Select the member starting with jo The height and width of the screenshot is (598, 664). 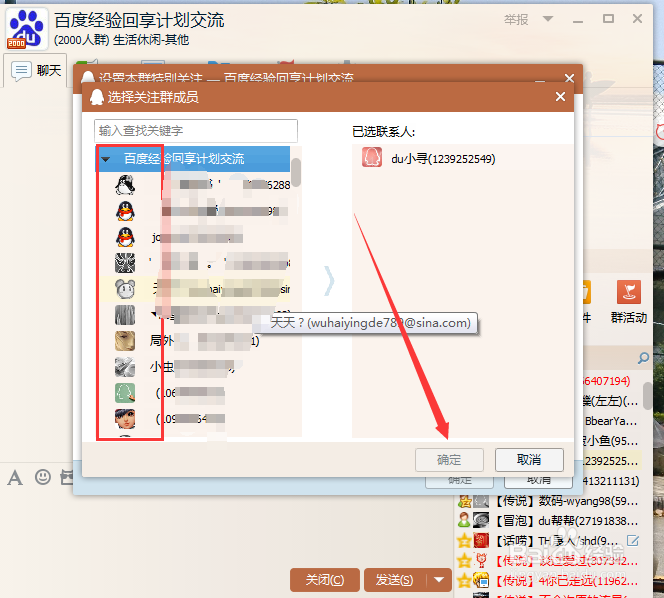(x=196, y=237)
